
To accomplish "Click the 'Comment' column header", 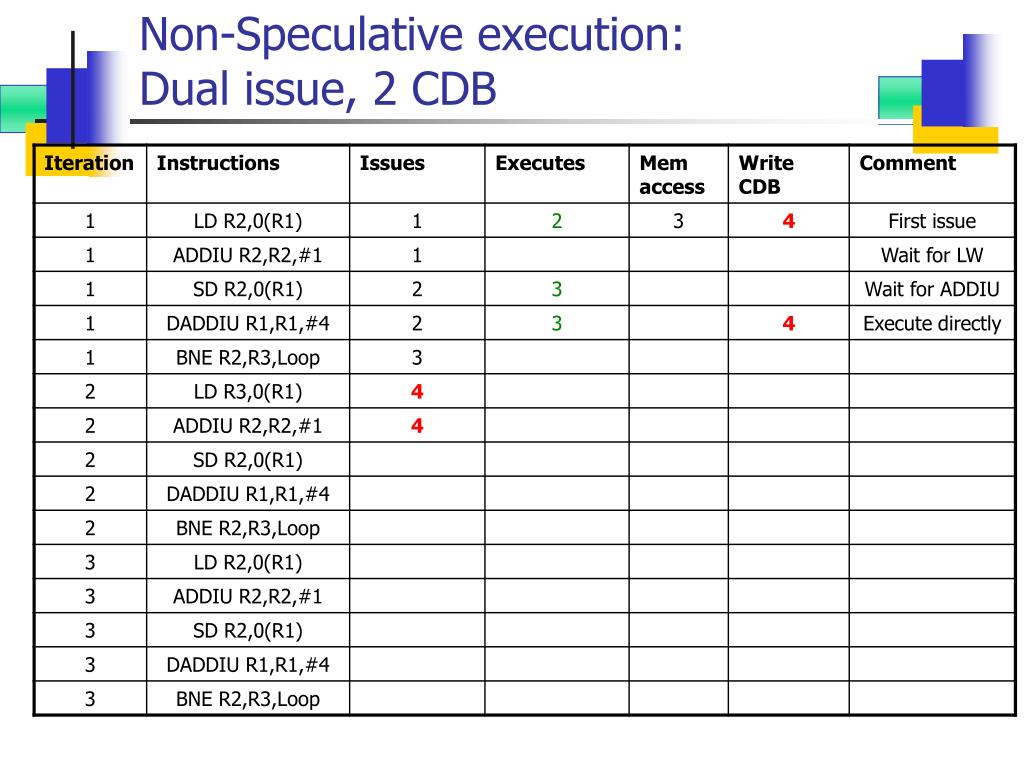I will 932,174.
